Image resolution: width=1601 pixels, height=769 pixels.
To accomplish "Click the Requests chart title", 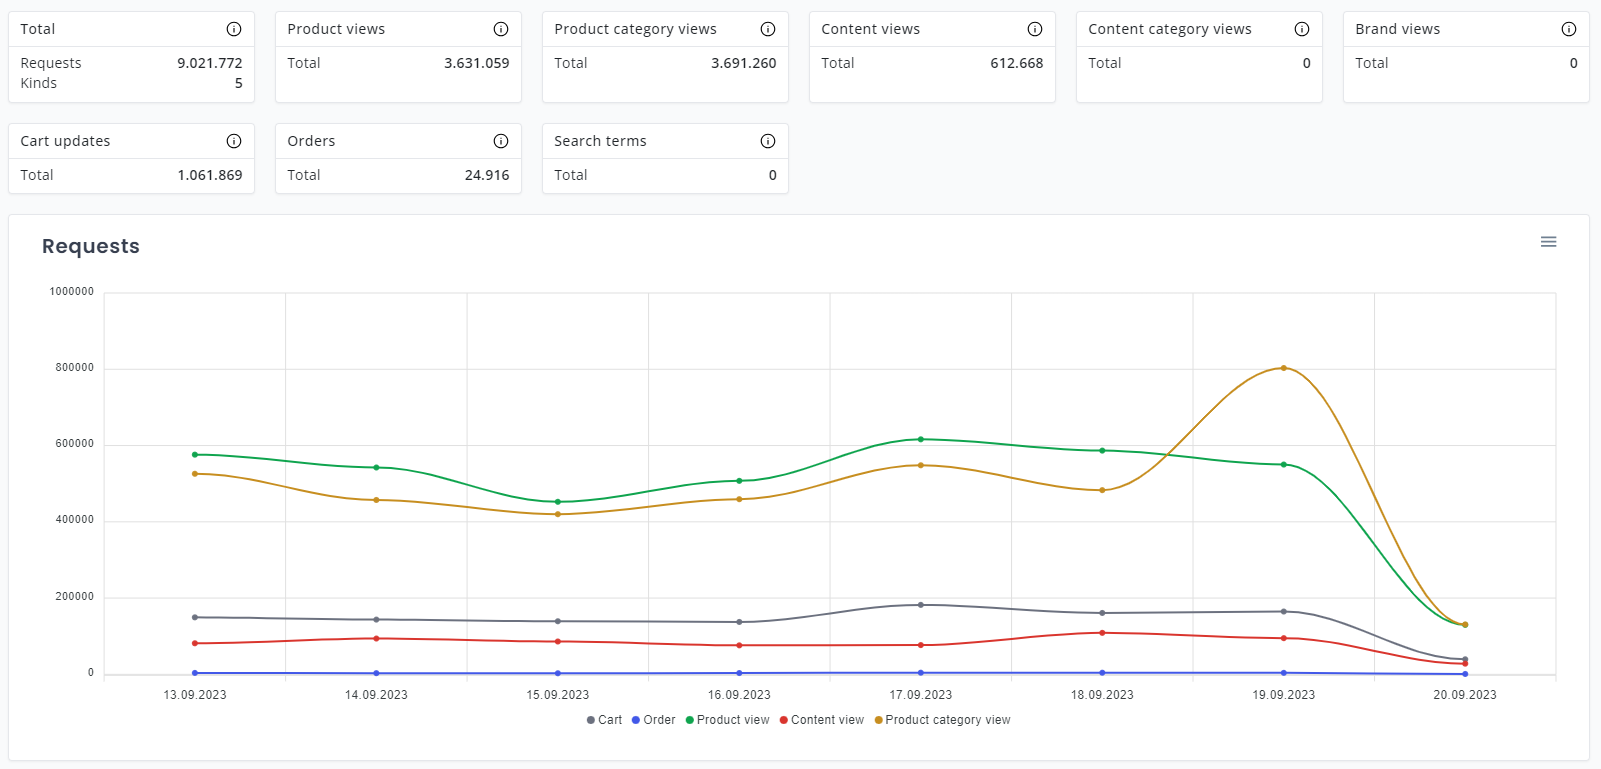I will (91, 247).
